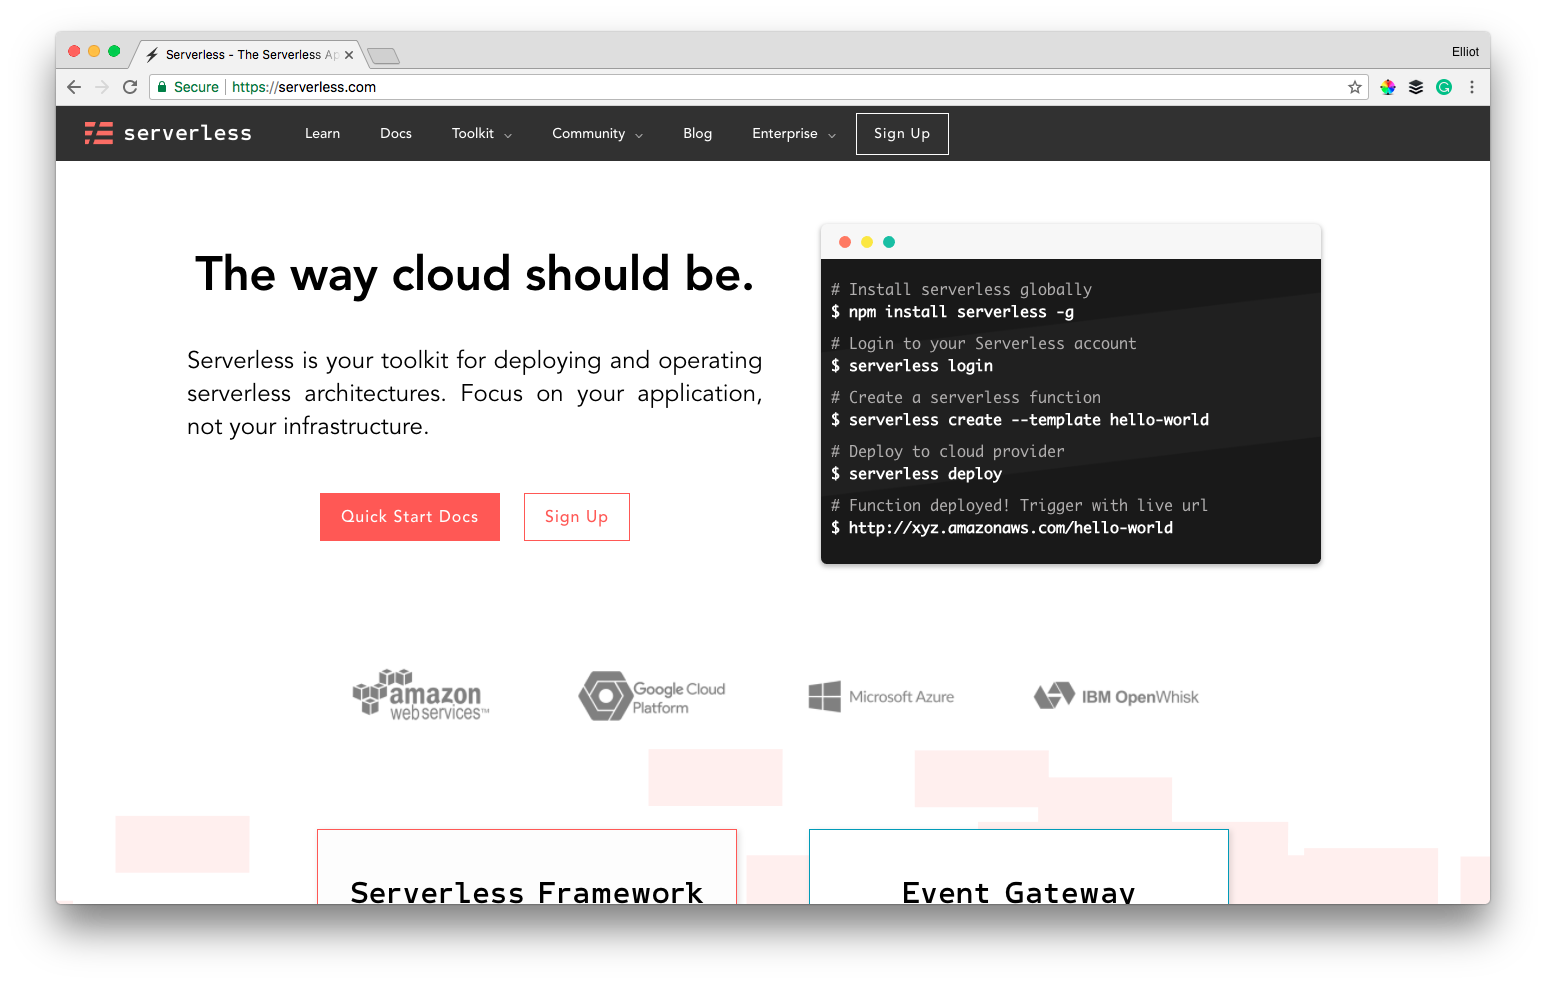Click the red Quick Start Docs button

[410, 517]
